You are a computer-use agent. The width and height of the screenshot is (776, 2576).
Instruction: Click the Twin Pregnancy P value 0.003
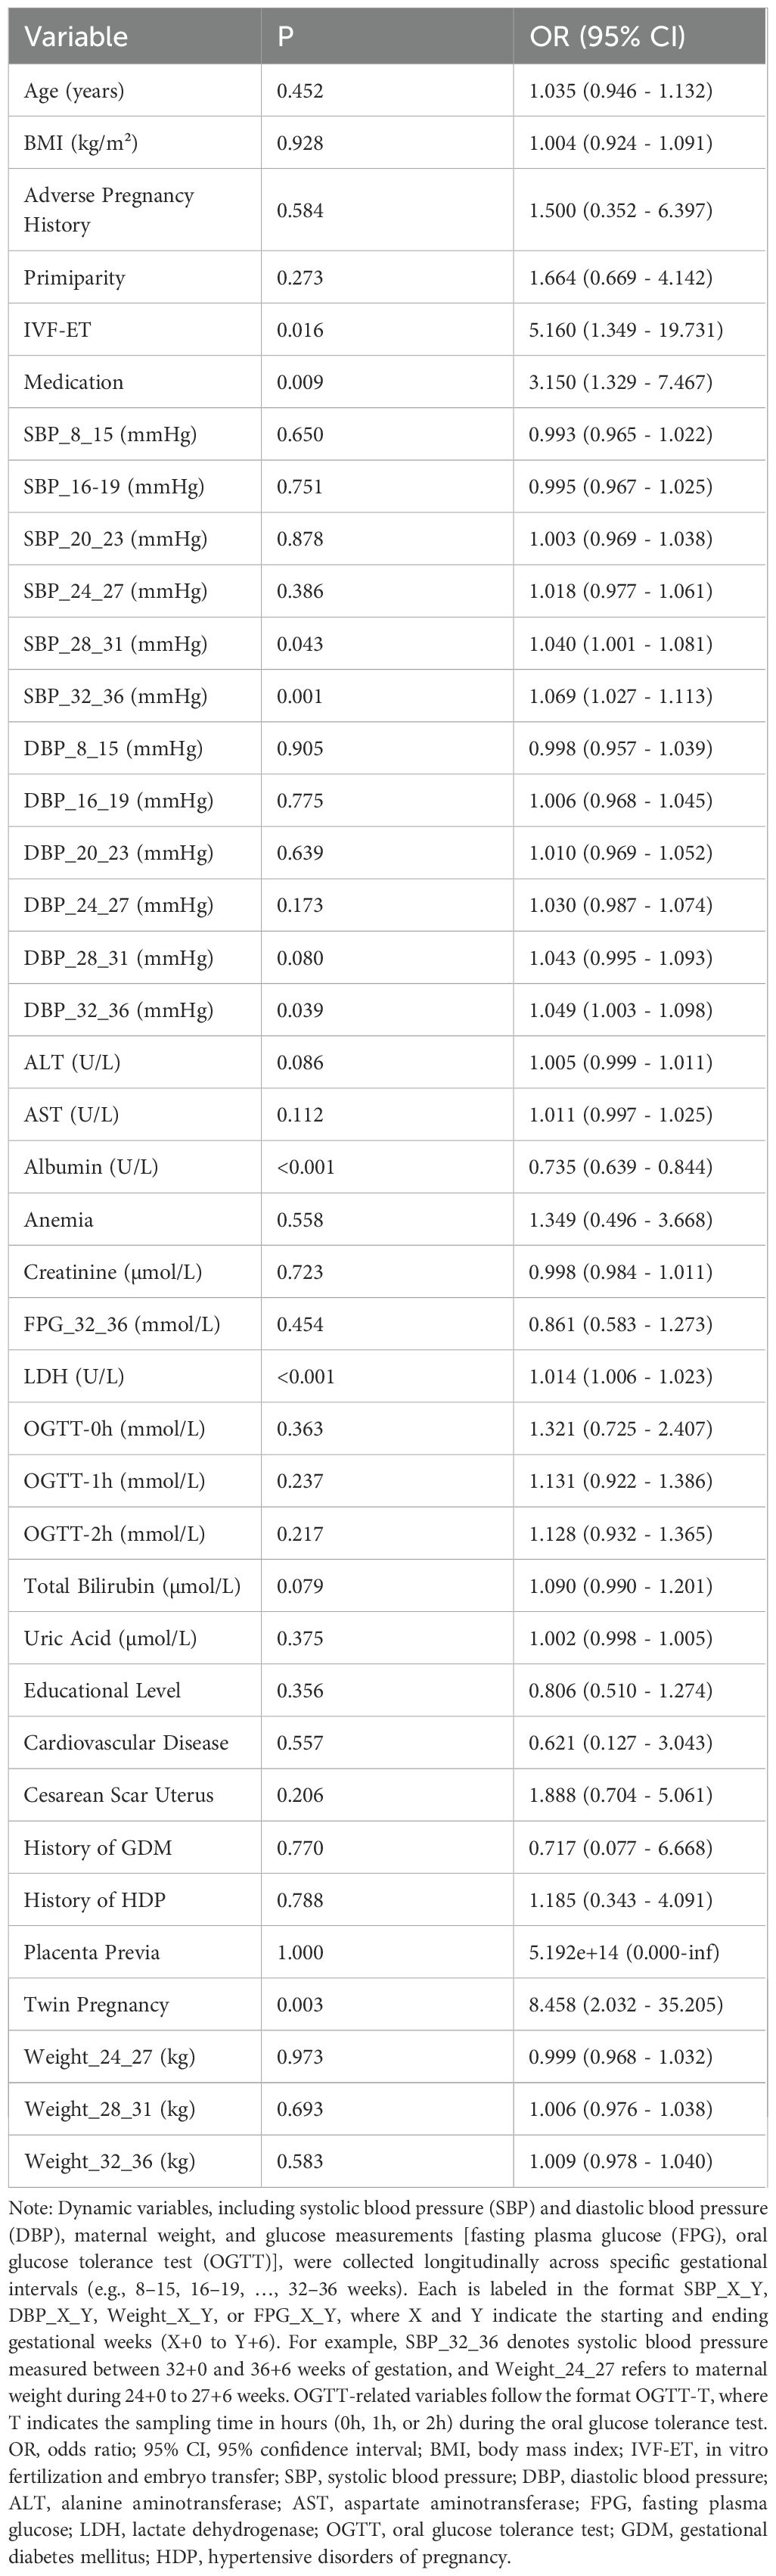(300, 2004)
